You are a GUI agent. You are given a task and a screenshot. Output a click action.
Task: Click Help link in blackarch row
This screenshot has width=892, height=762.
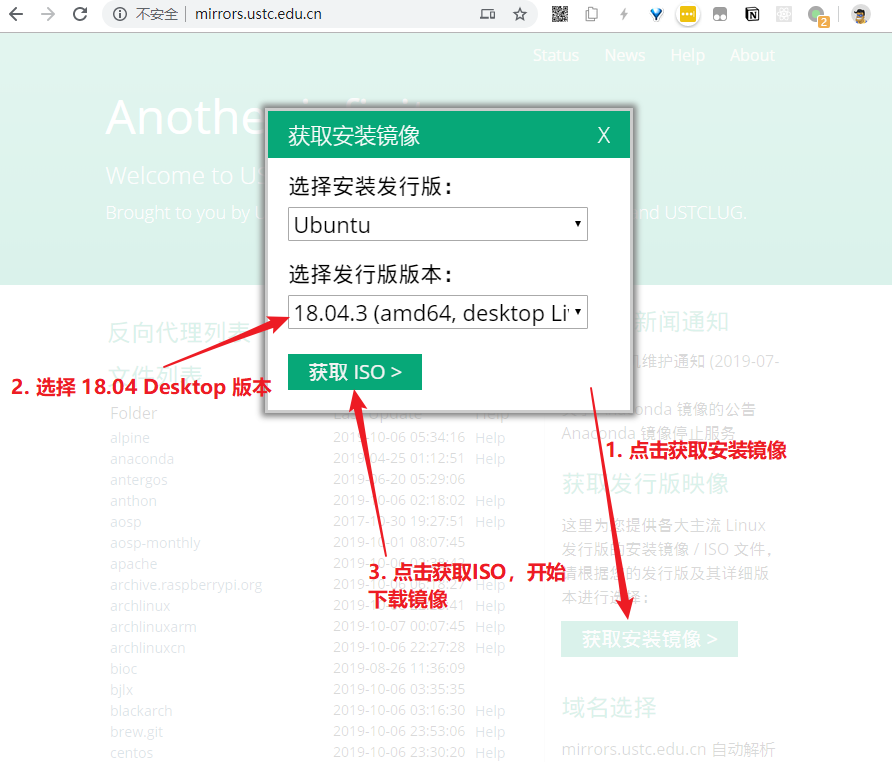pos(490,711)
